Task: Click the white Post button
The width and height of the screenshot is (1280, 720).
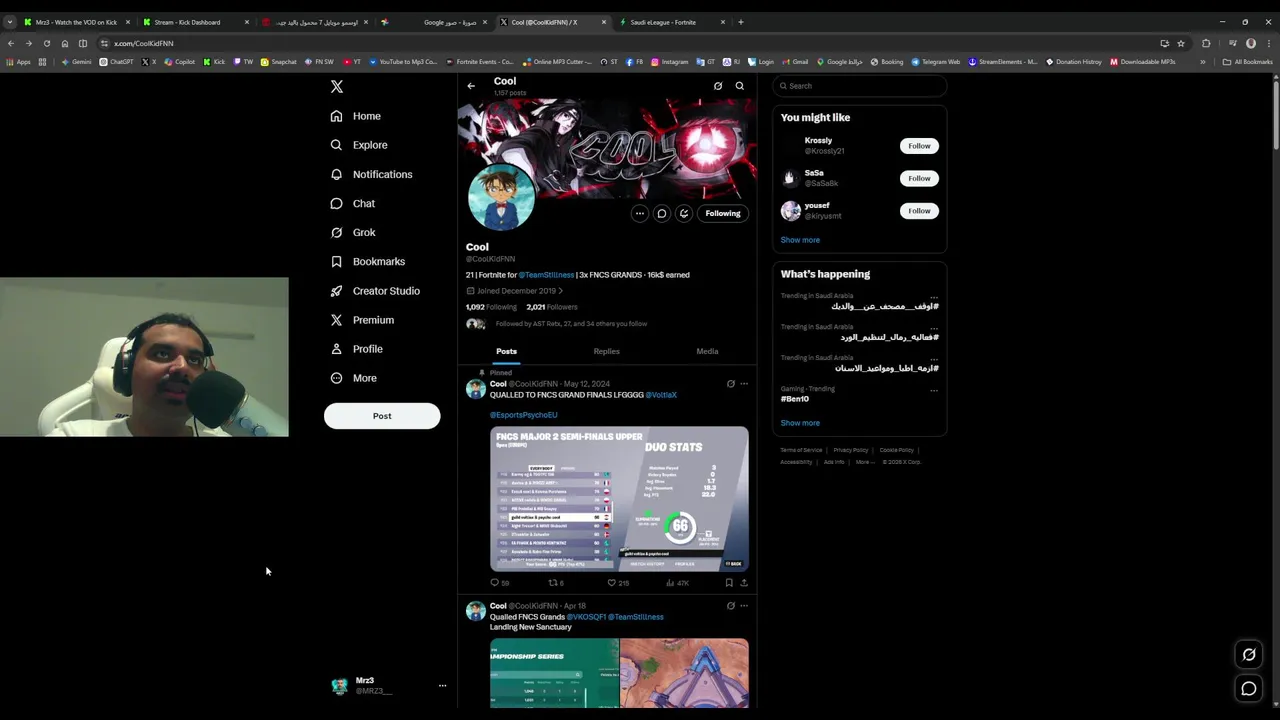Action: pyautogui.click(x=382, y=416)
